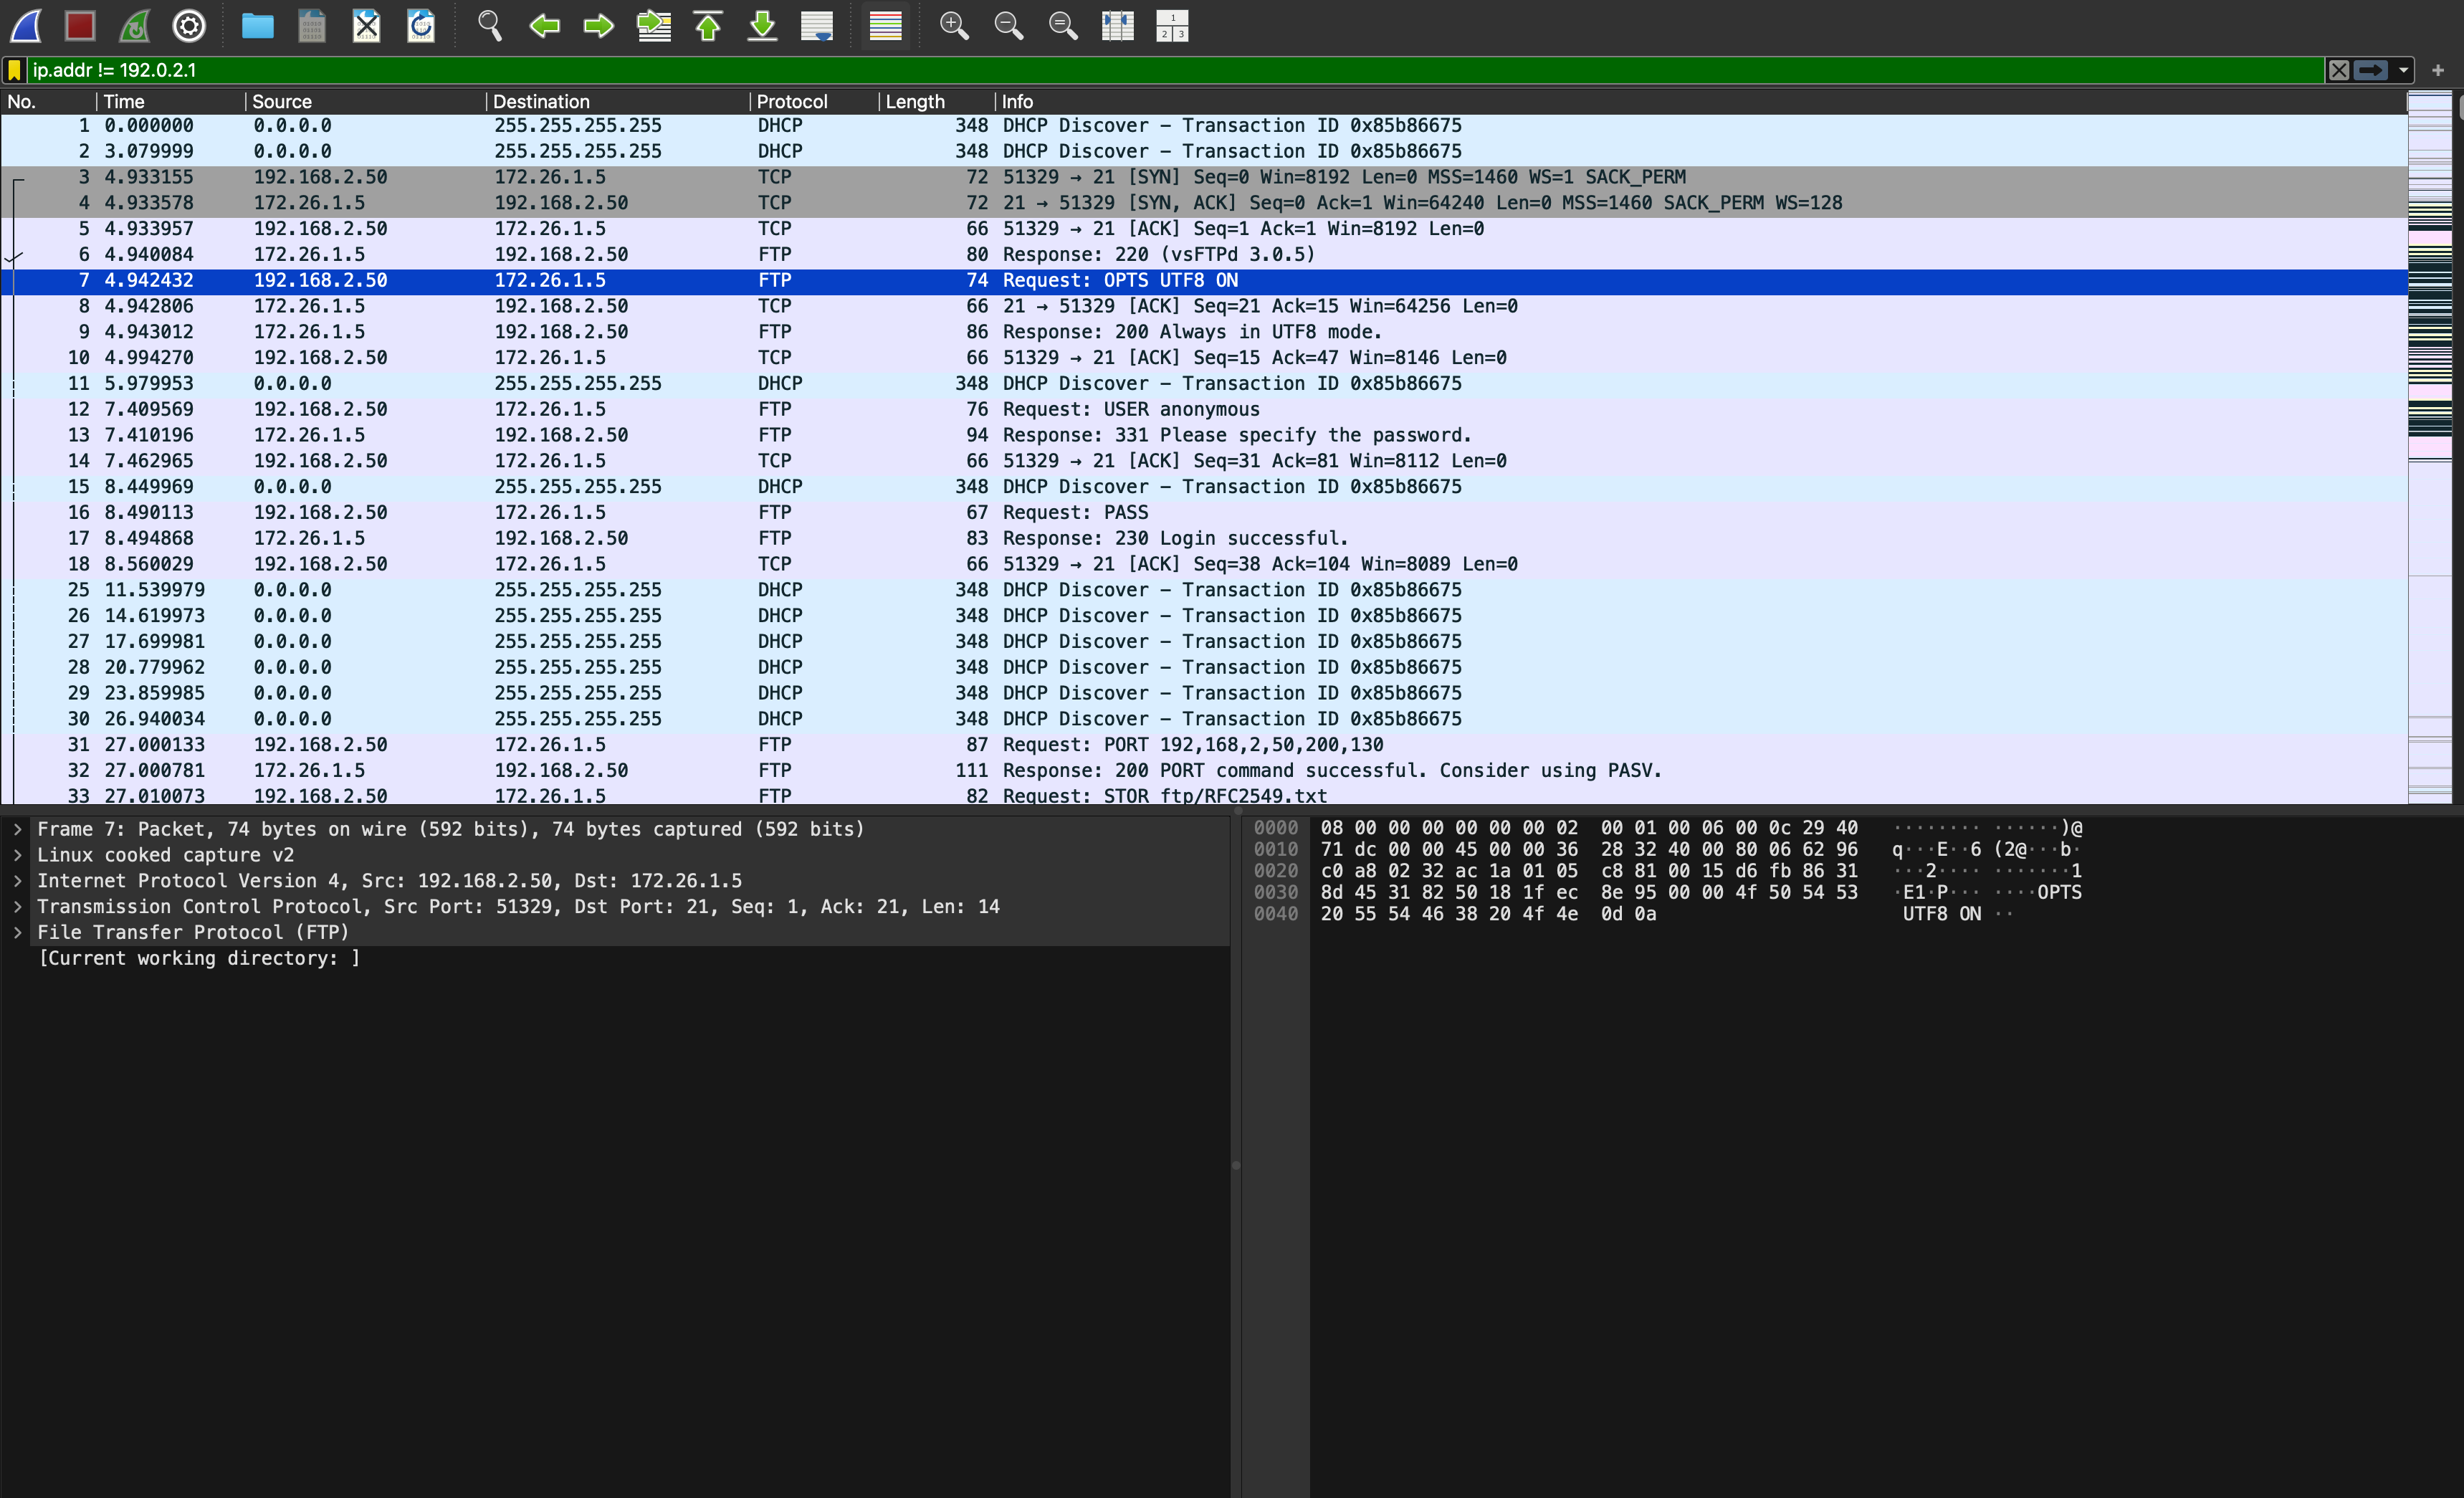Expand Linux cooked capture v2

(x=17, y=855)
